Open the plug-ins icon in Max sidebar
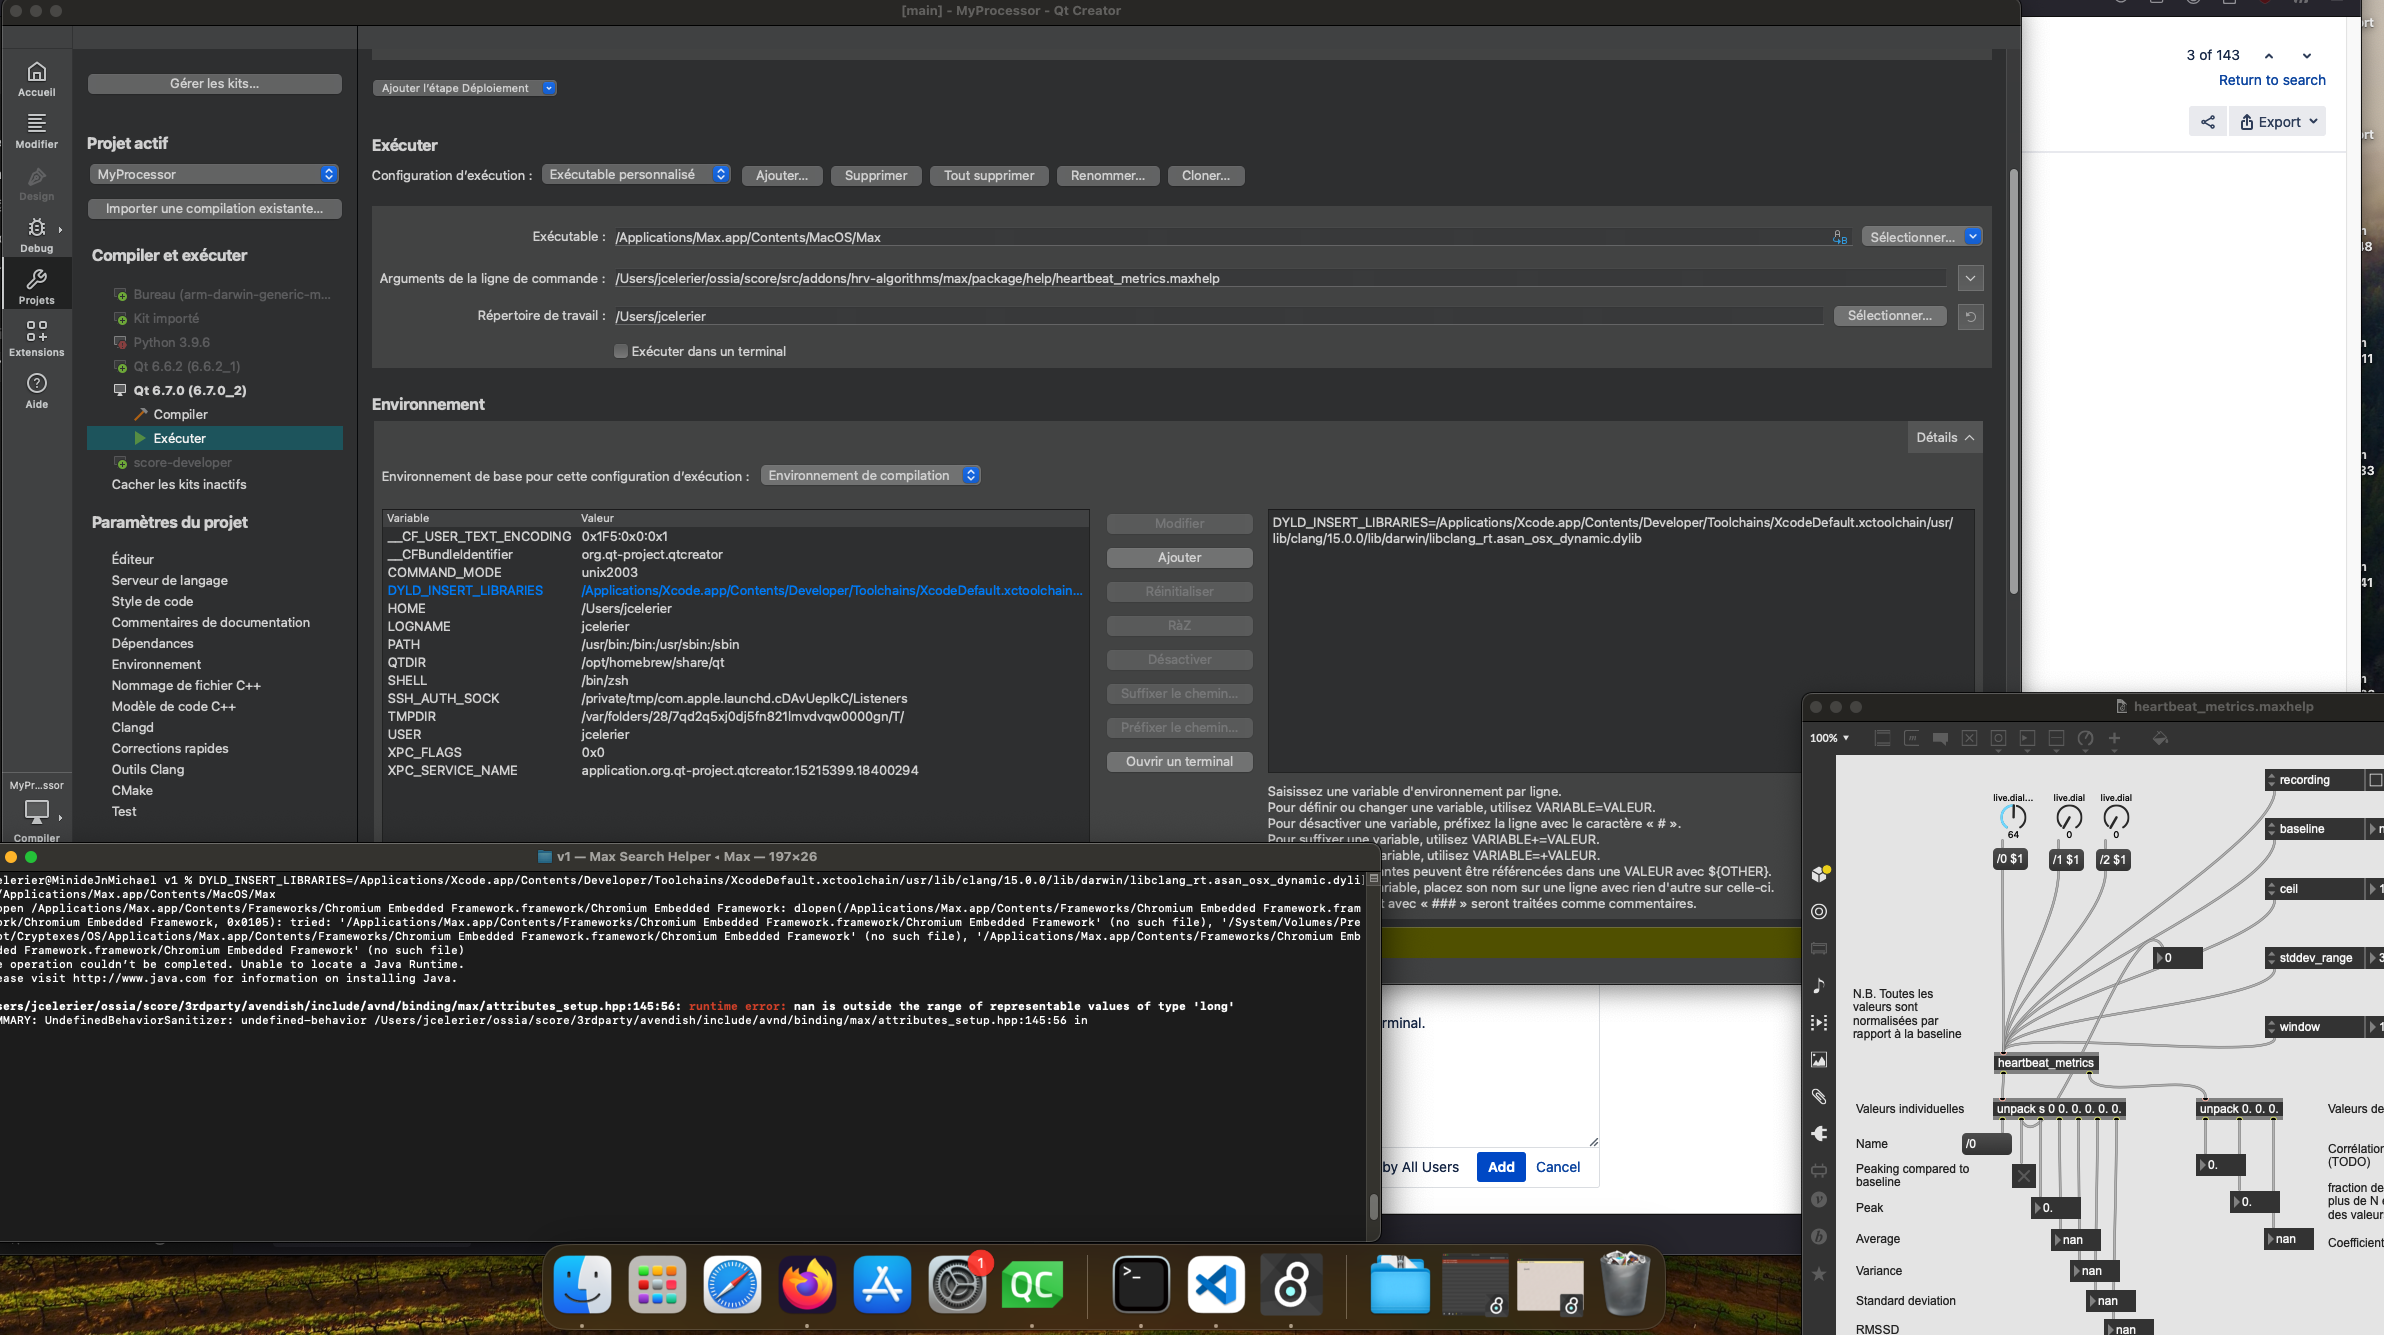Screen dimensions: 2384x1335 pos(1819,1133)
